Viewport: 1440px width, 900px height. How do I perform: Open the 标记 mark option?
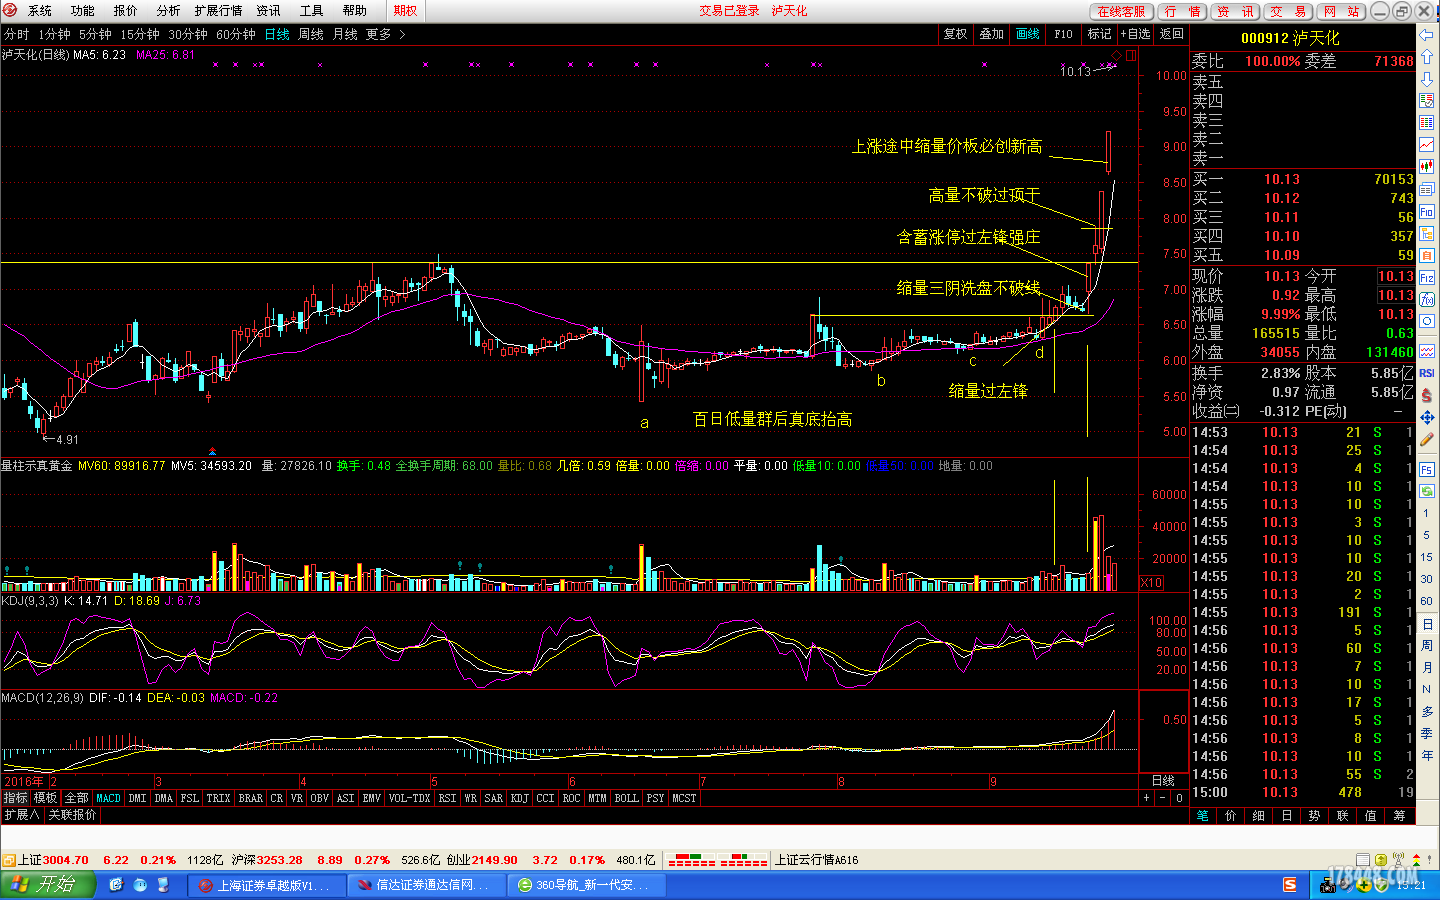tap(1099, 34)
